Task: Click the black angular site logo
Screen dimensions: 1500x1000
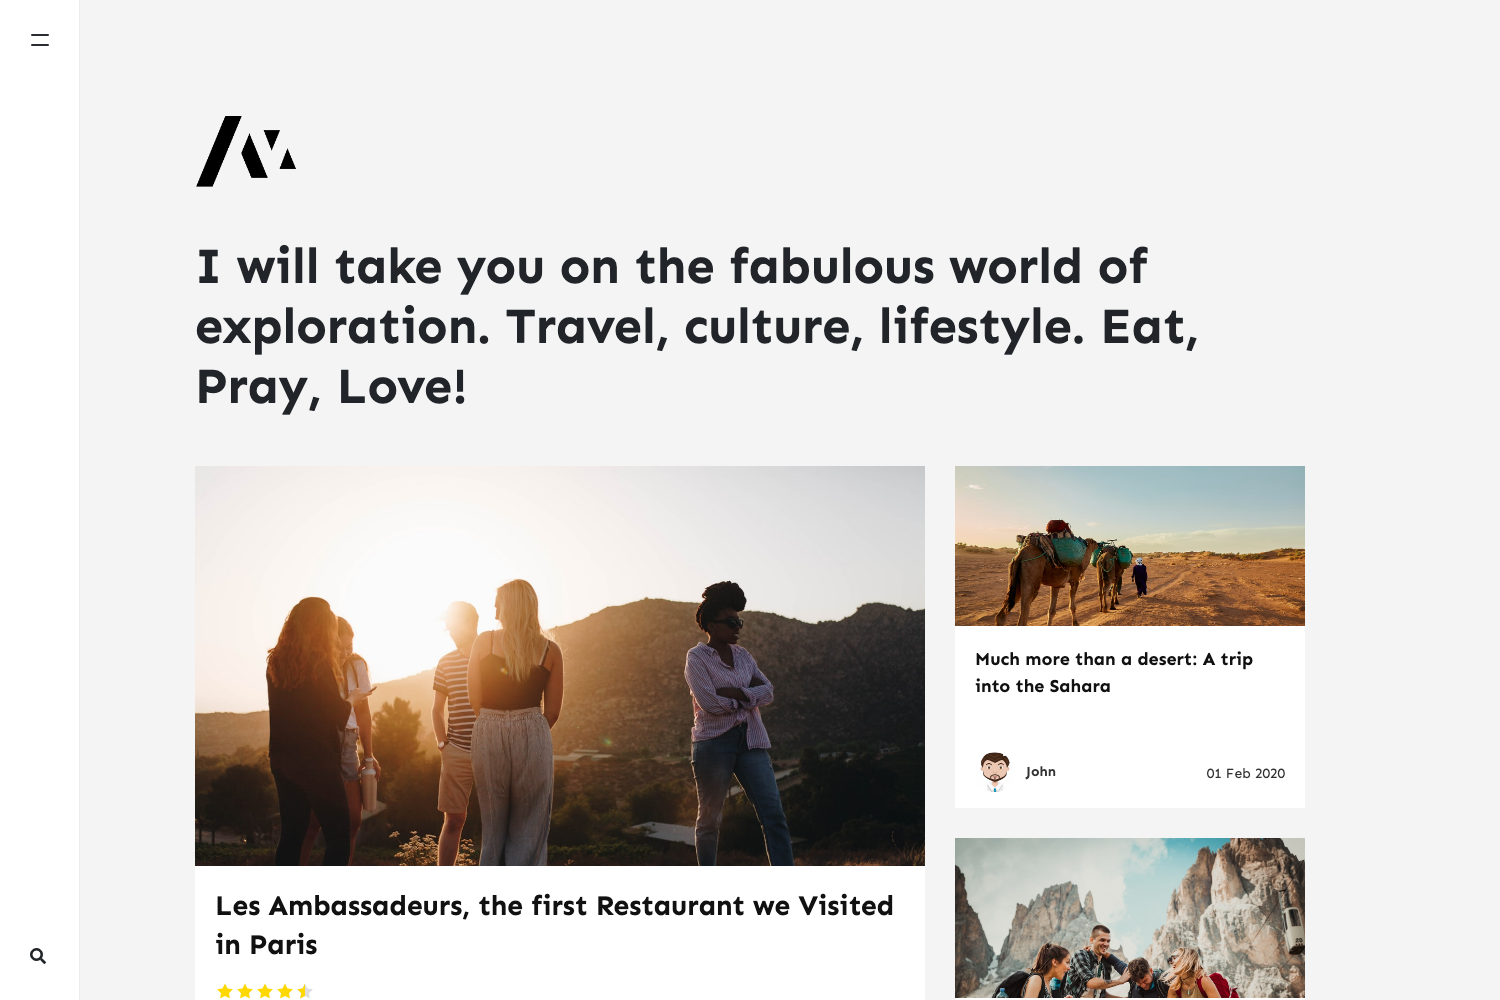Action: [246, 151]
